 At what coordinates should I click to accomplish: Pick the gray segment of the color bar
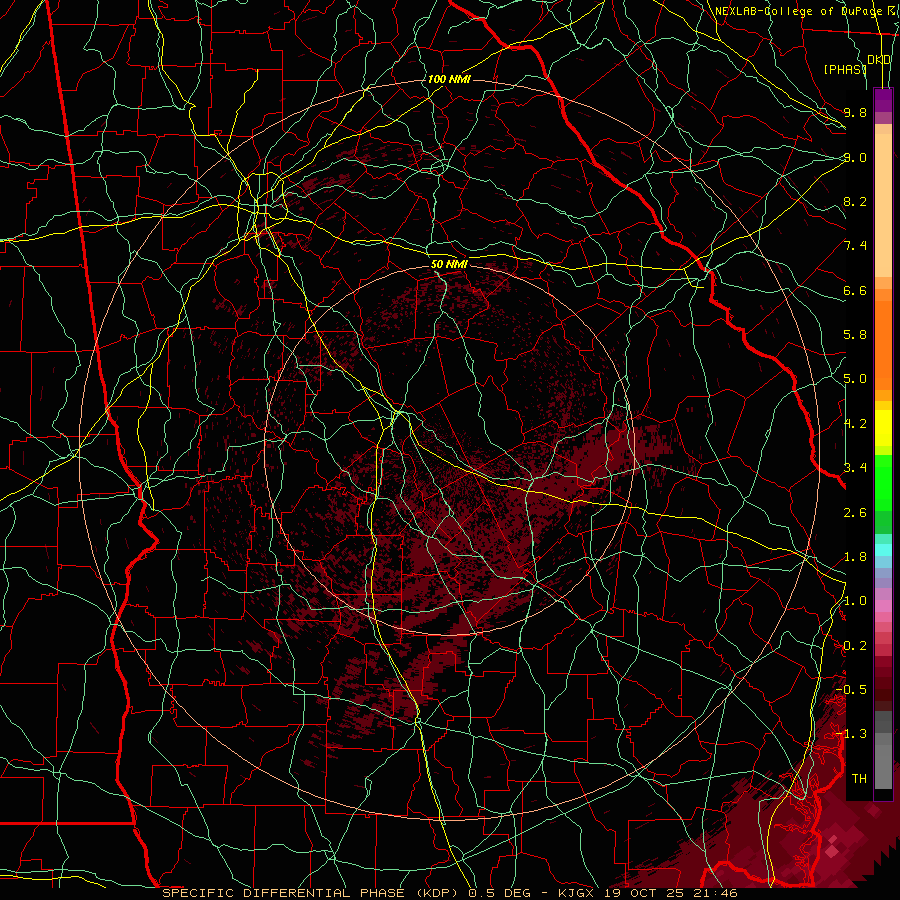pyautogui.click(x=883, y=749)
